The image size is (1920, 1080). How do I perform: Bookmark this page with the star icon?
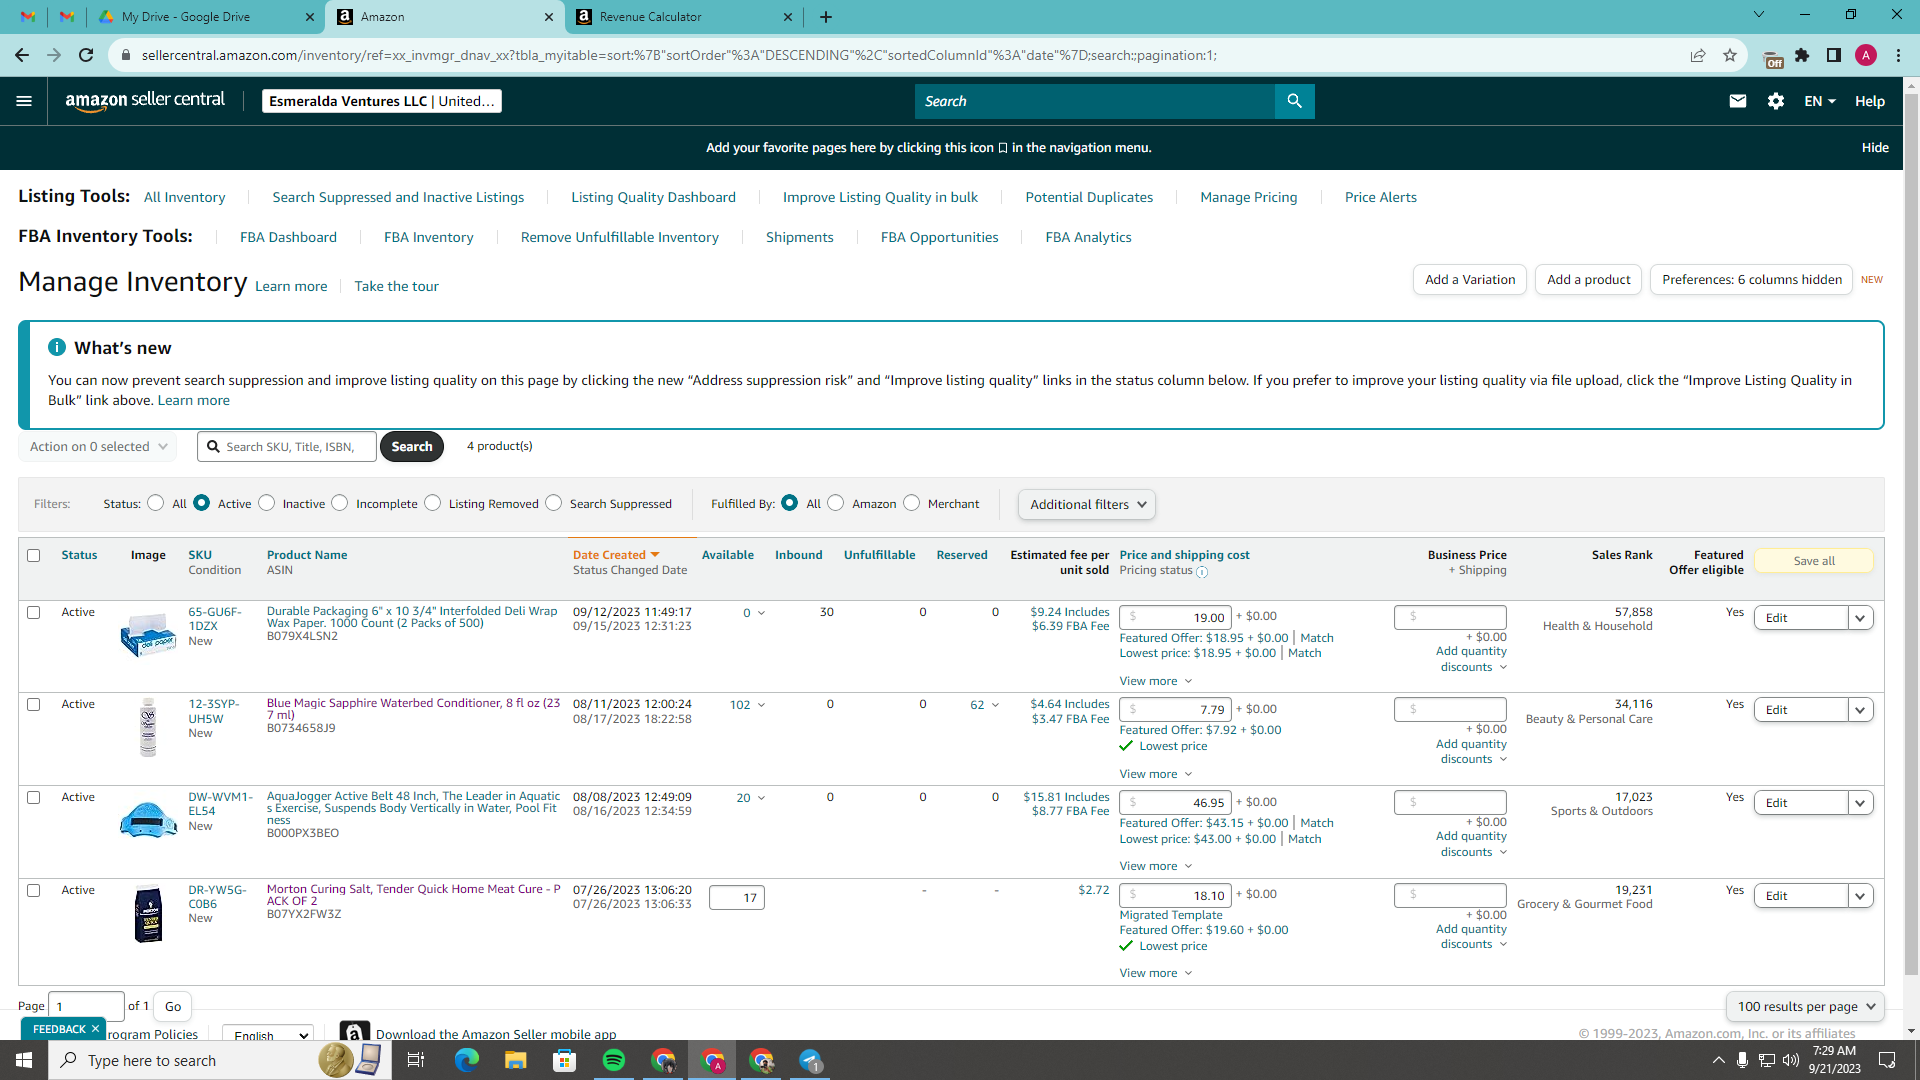tap(1729, 55)
